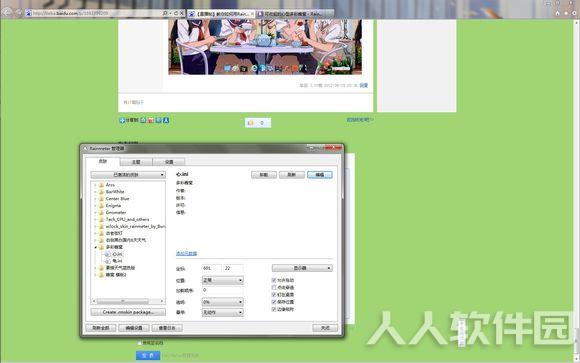This screenshot has width=580, height=363.
Task: Refresh the page using the address bar icon
Action: (x=176, y=13)
